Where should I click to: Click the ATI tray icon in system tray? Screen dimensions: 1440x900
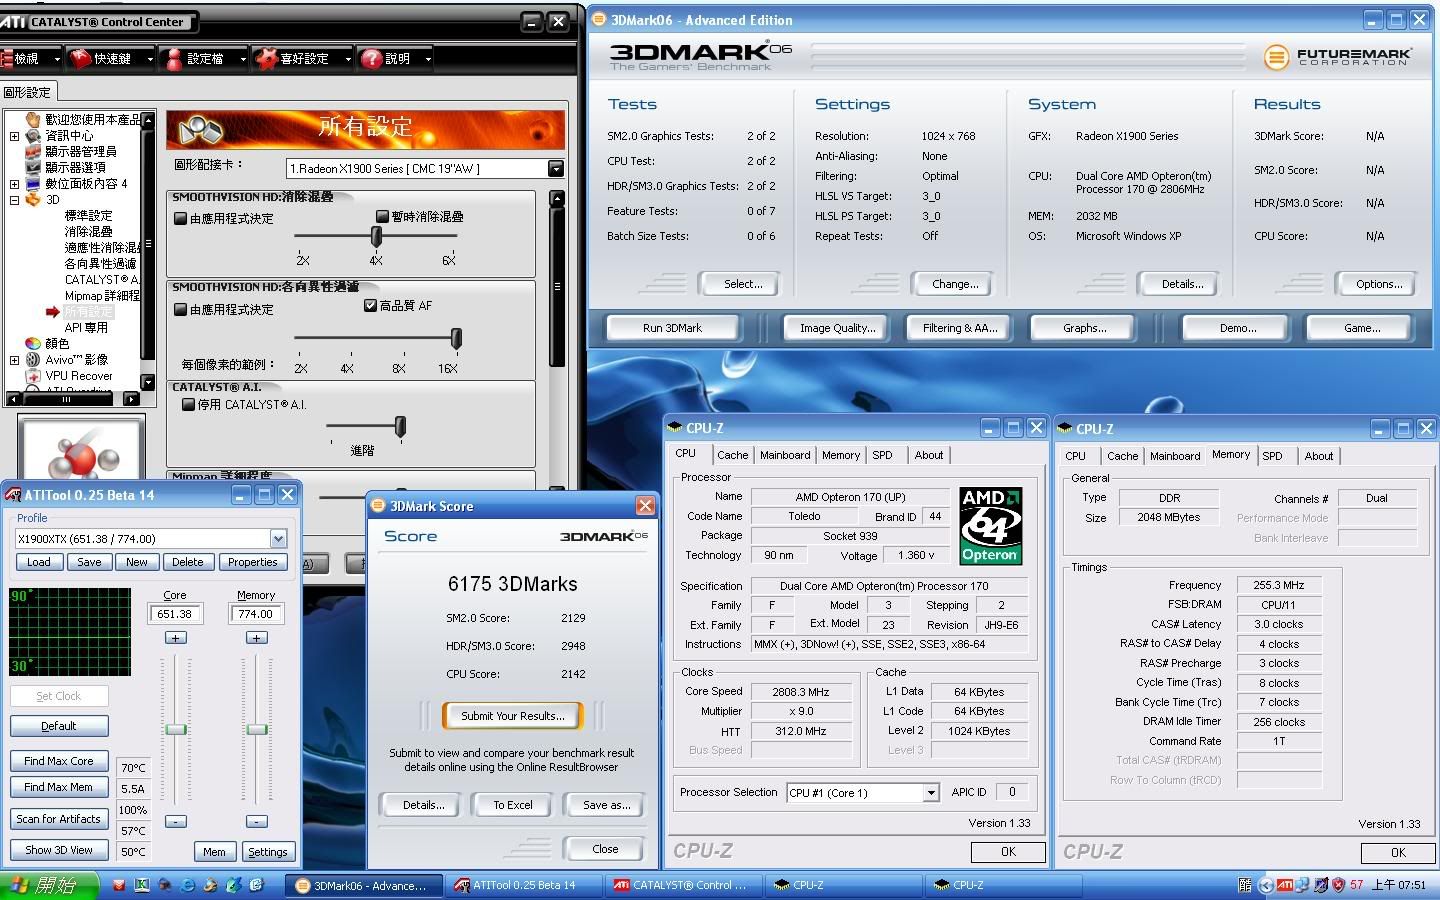tap(1285, 885)
